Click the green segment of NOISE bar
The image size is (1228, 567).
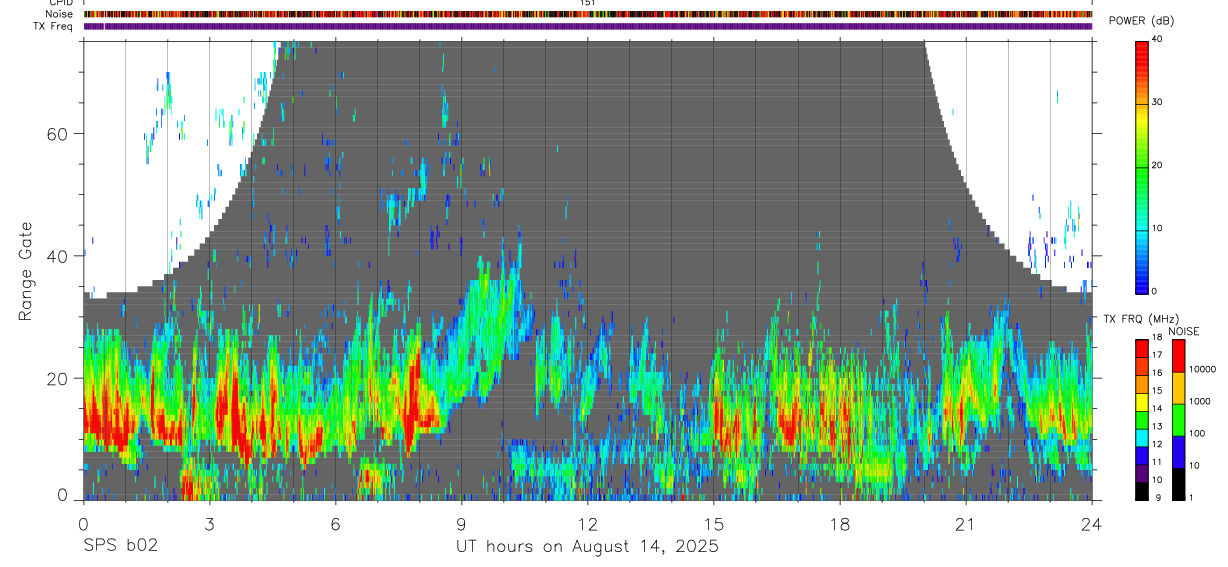(1178, 420)
